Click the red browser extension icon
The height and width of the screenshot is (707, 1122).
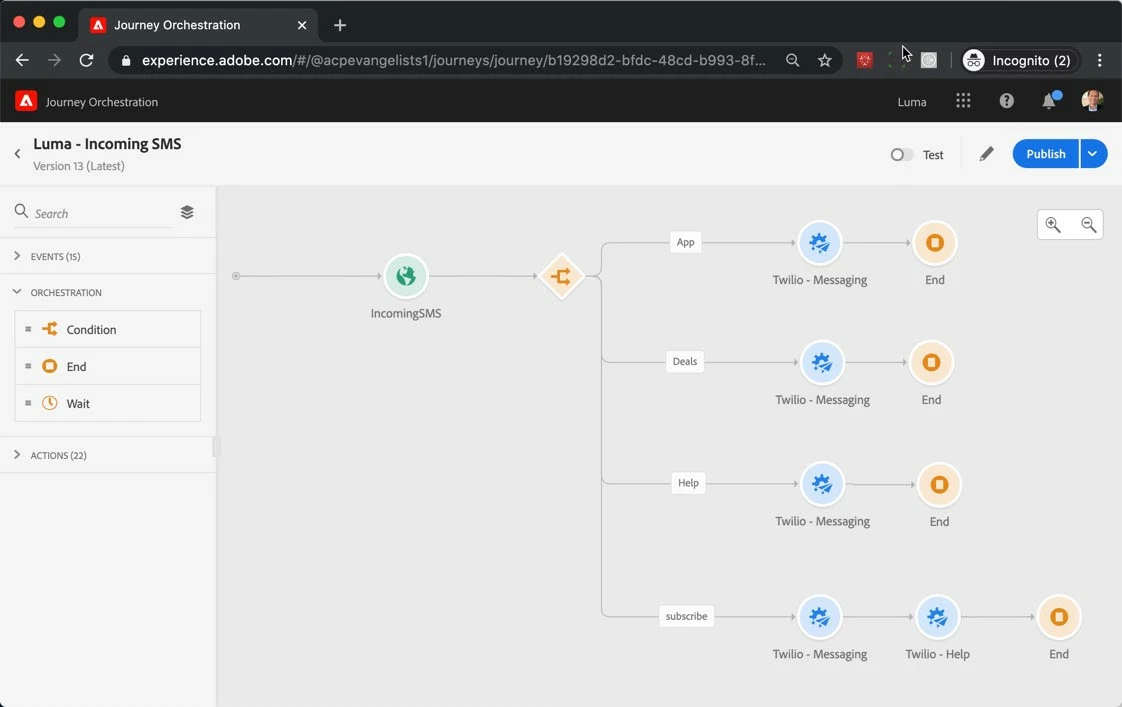(x=864, y=60)
